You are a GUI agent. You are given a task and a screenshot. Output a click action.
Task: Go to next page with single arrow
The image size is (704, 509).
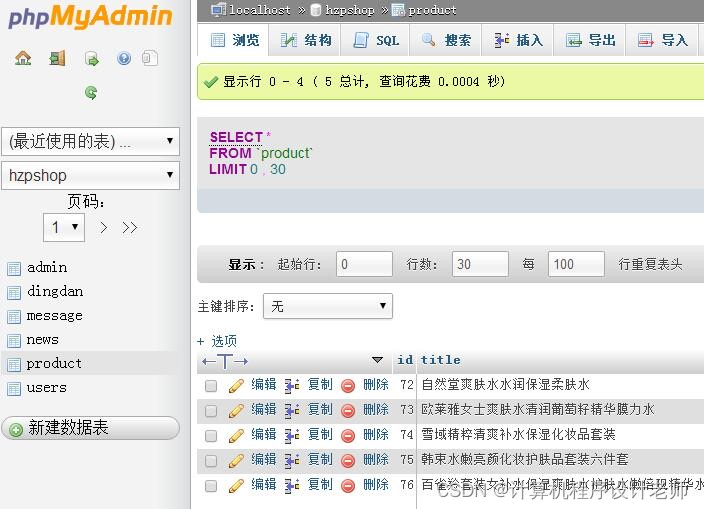104,228
